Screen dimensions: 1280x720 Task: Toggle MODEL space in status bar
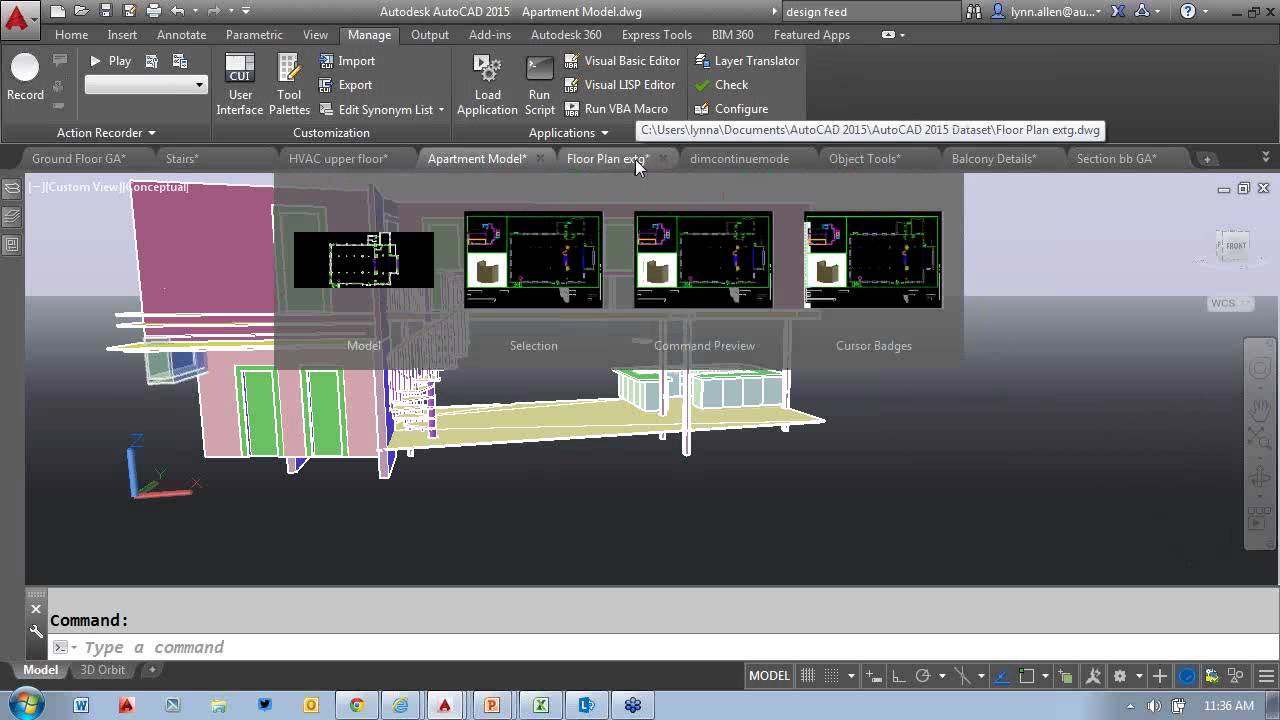pyautogui.click(x=769, y=676)
